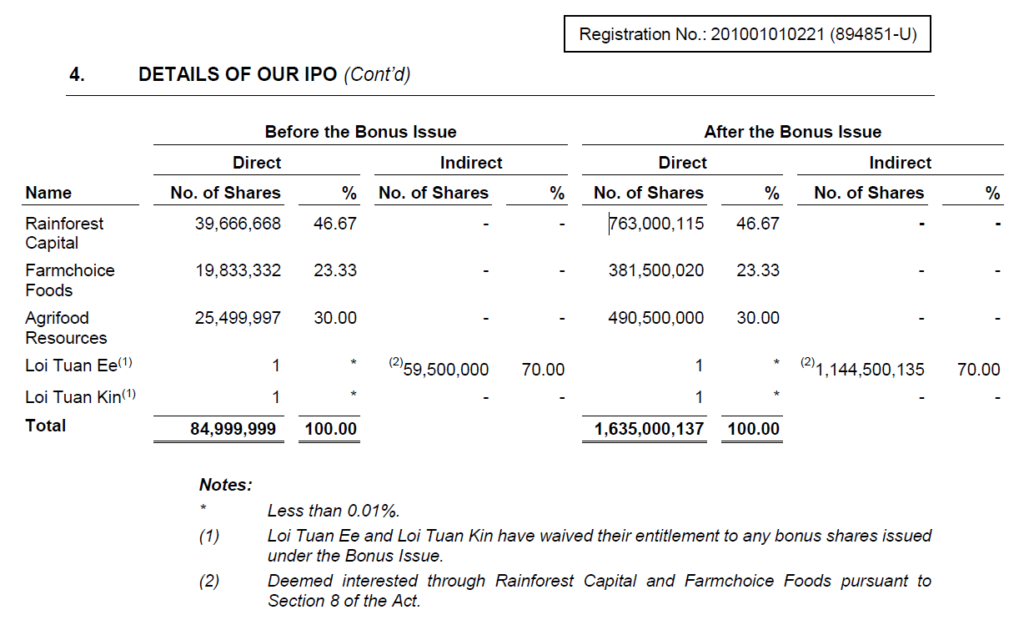Click the Rainforest Capital row name
The height and width of the screenshot is (620, 1024).
tap(64, 233)
